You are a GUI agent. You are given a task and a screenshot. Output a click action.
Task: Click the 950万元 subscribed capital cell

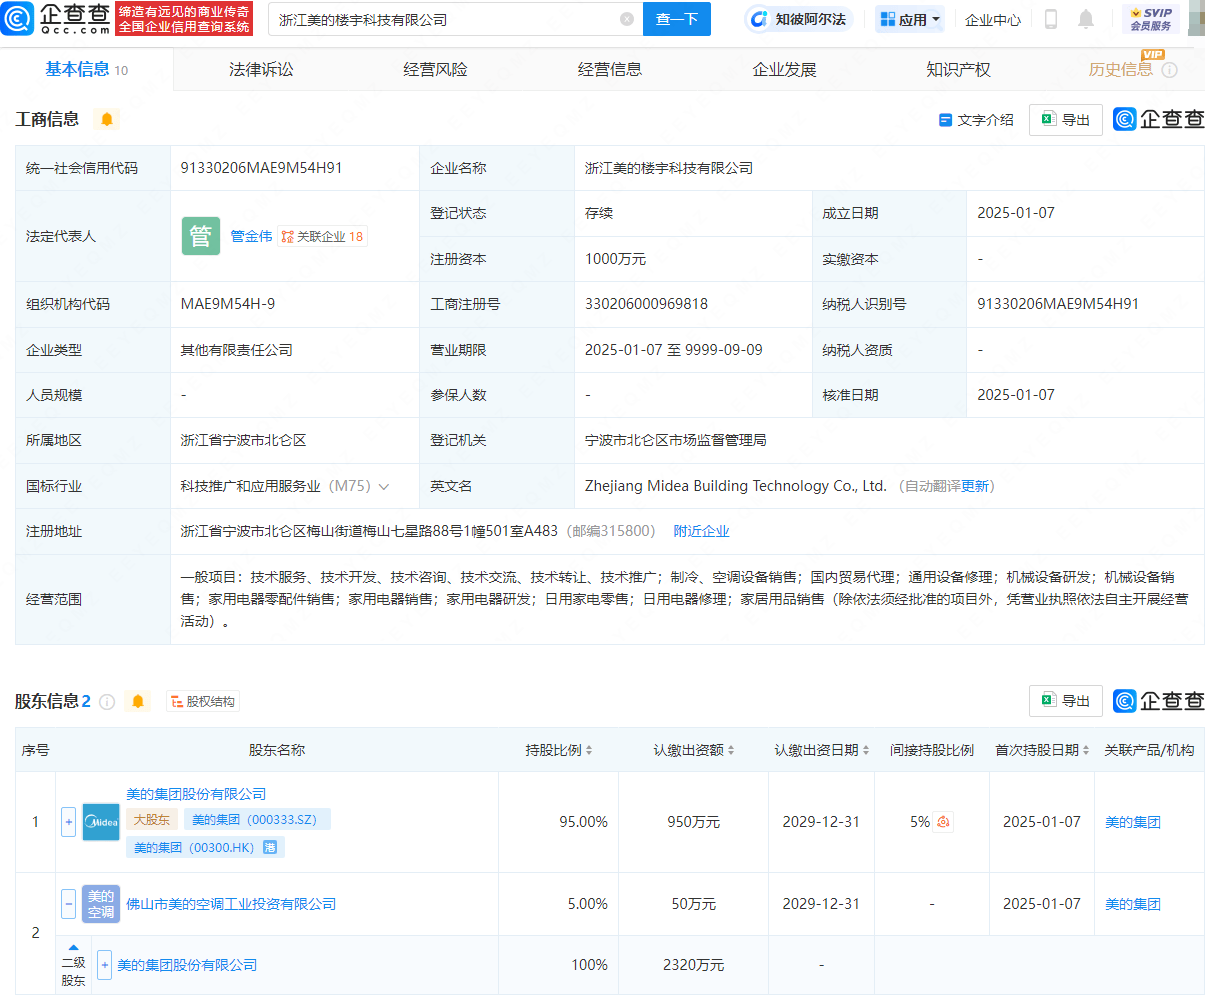tap(694, 822)
